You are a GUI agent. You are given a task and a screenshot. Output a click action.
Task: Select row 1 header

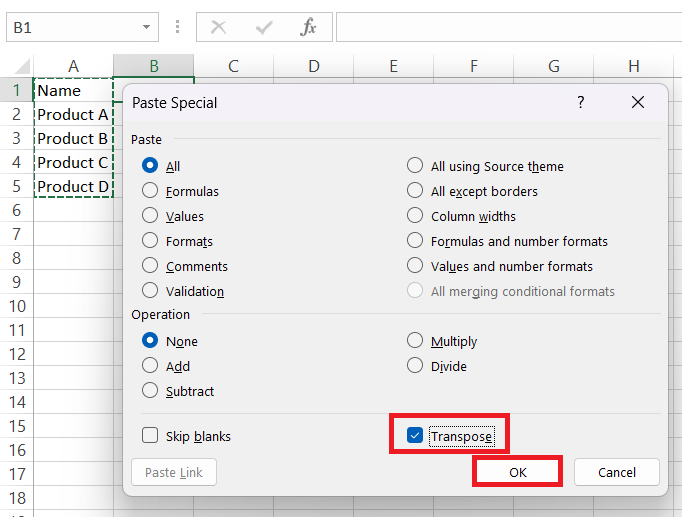17,90
